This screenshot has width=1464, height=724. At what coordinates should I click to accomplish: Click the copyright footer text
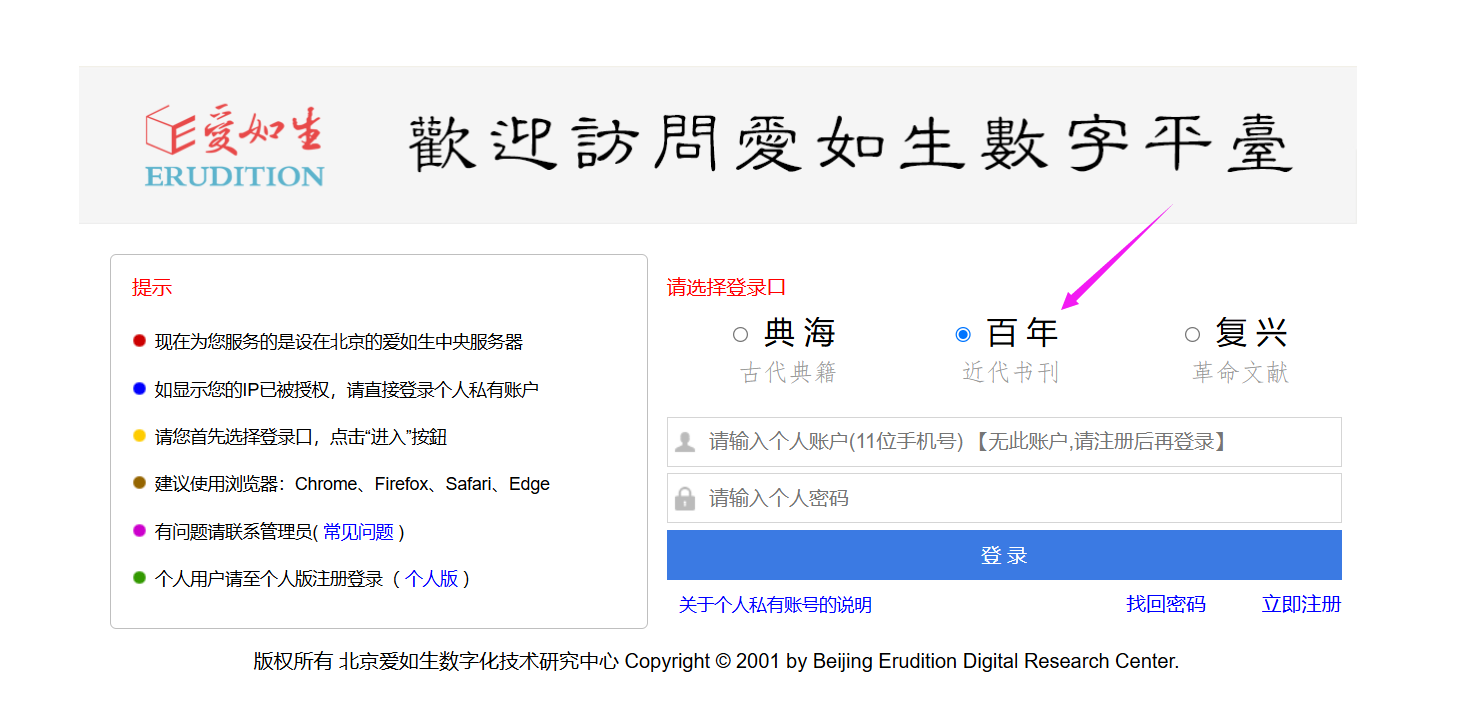tap(716, 661)
